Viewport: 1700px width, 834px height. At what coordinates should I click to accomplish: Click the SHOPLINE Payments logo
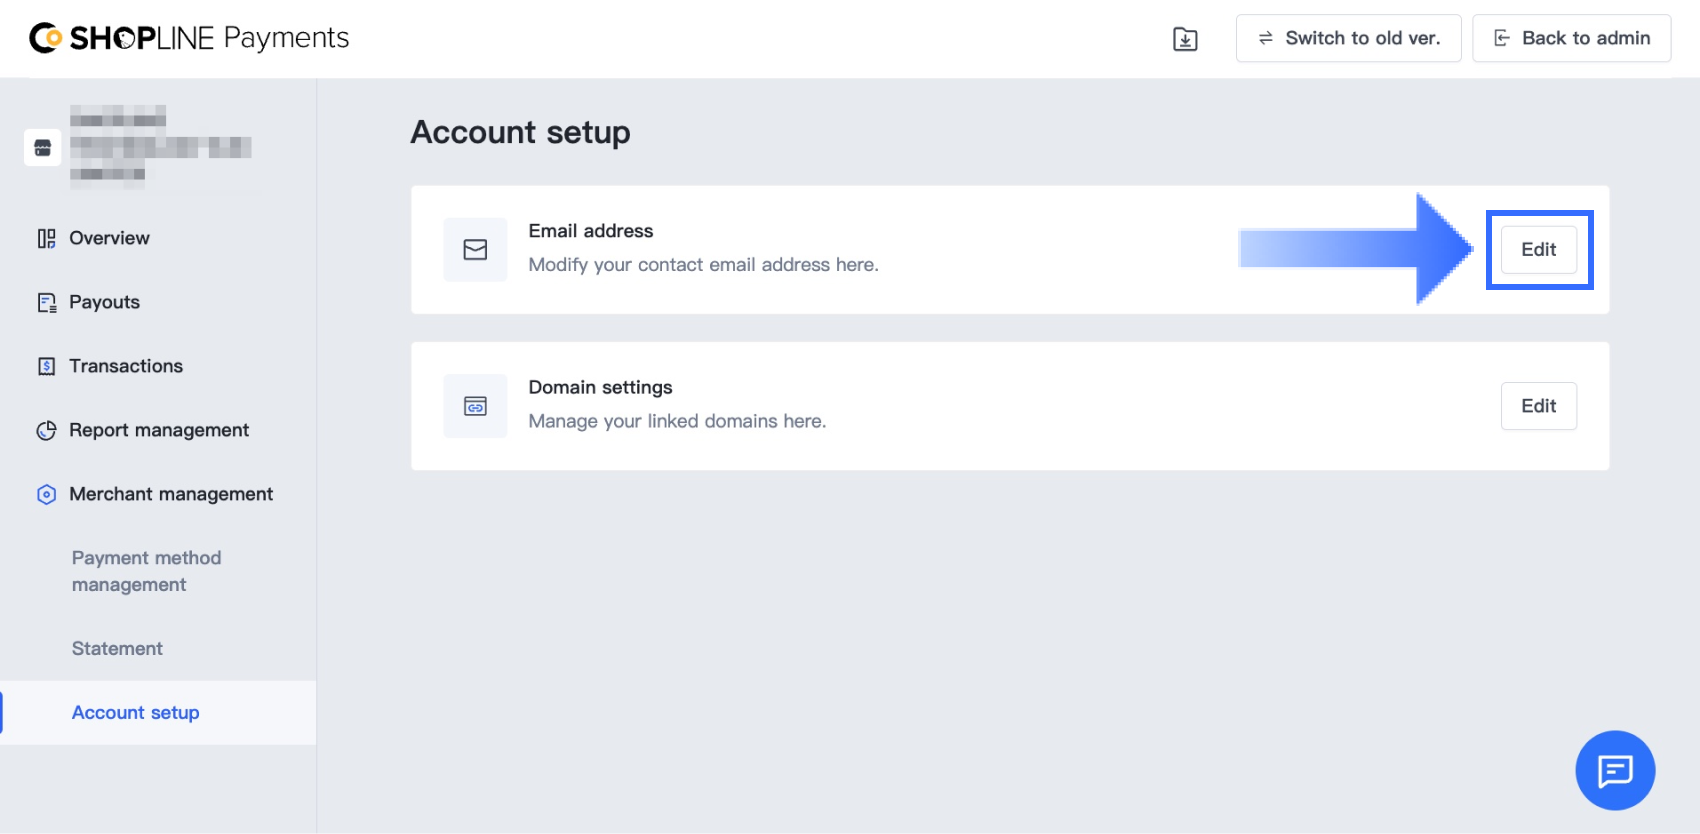coord(189,38)
